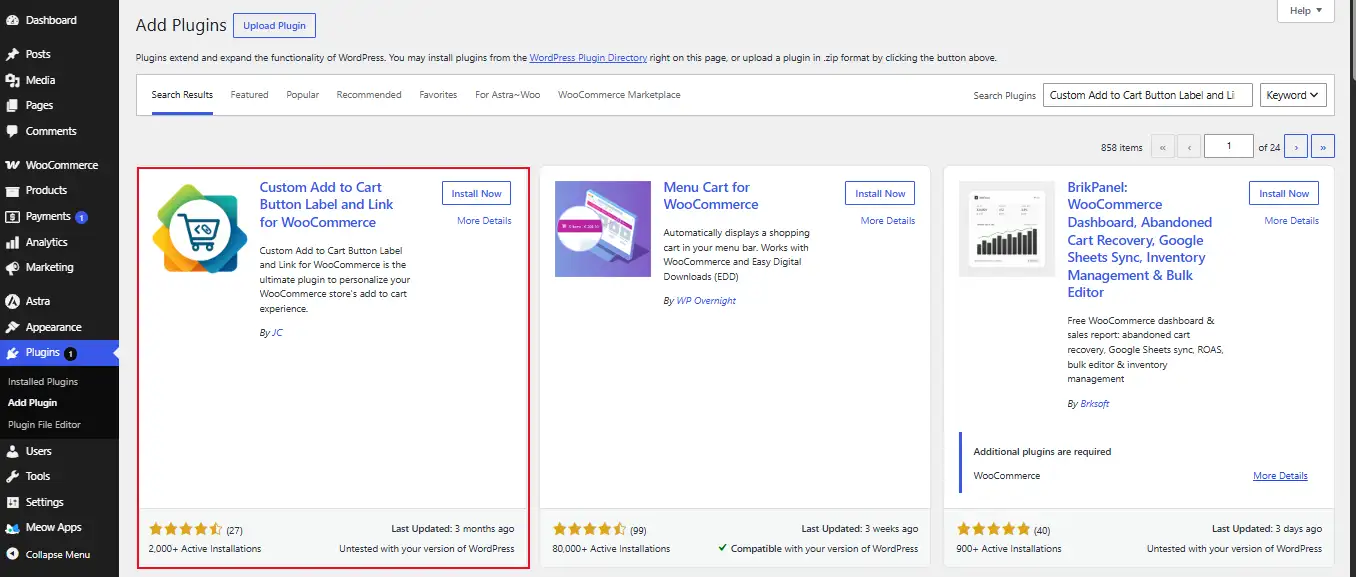This screenshot has width=1356, height=577.
Task: Open BrikPanel plugin thumbnail image
Action: 1007,229
